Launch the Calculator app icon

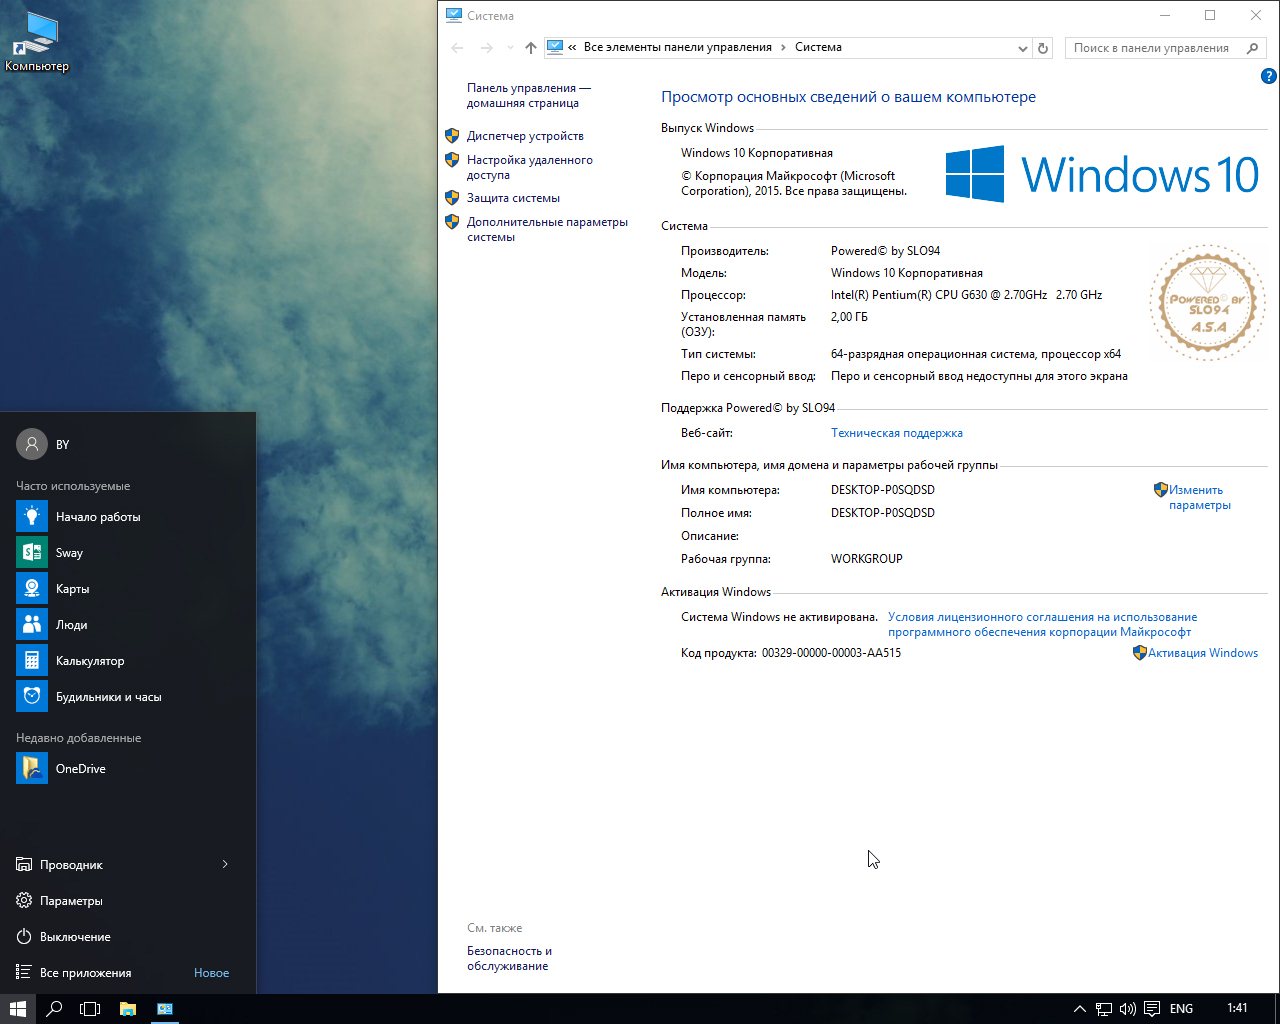32,661
